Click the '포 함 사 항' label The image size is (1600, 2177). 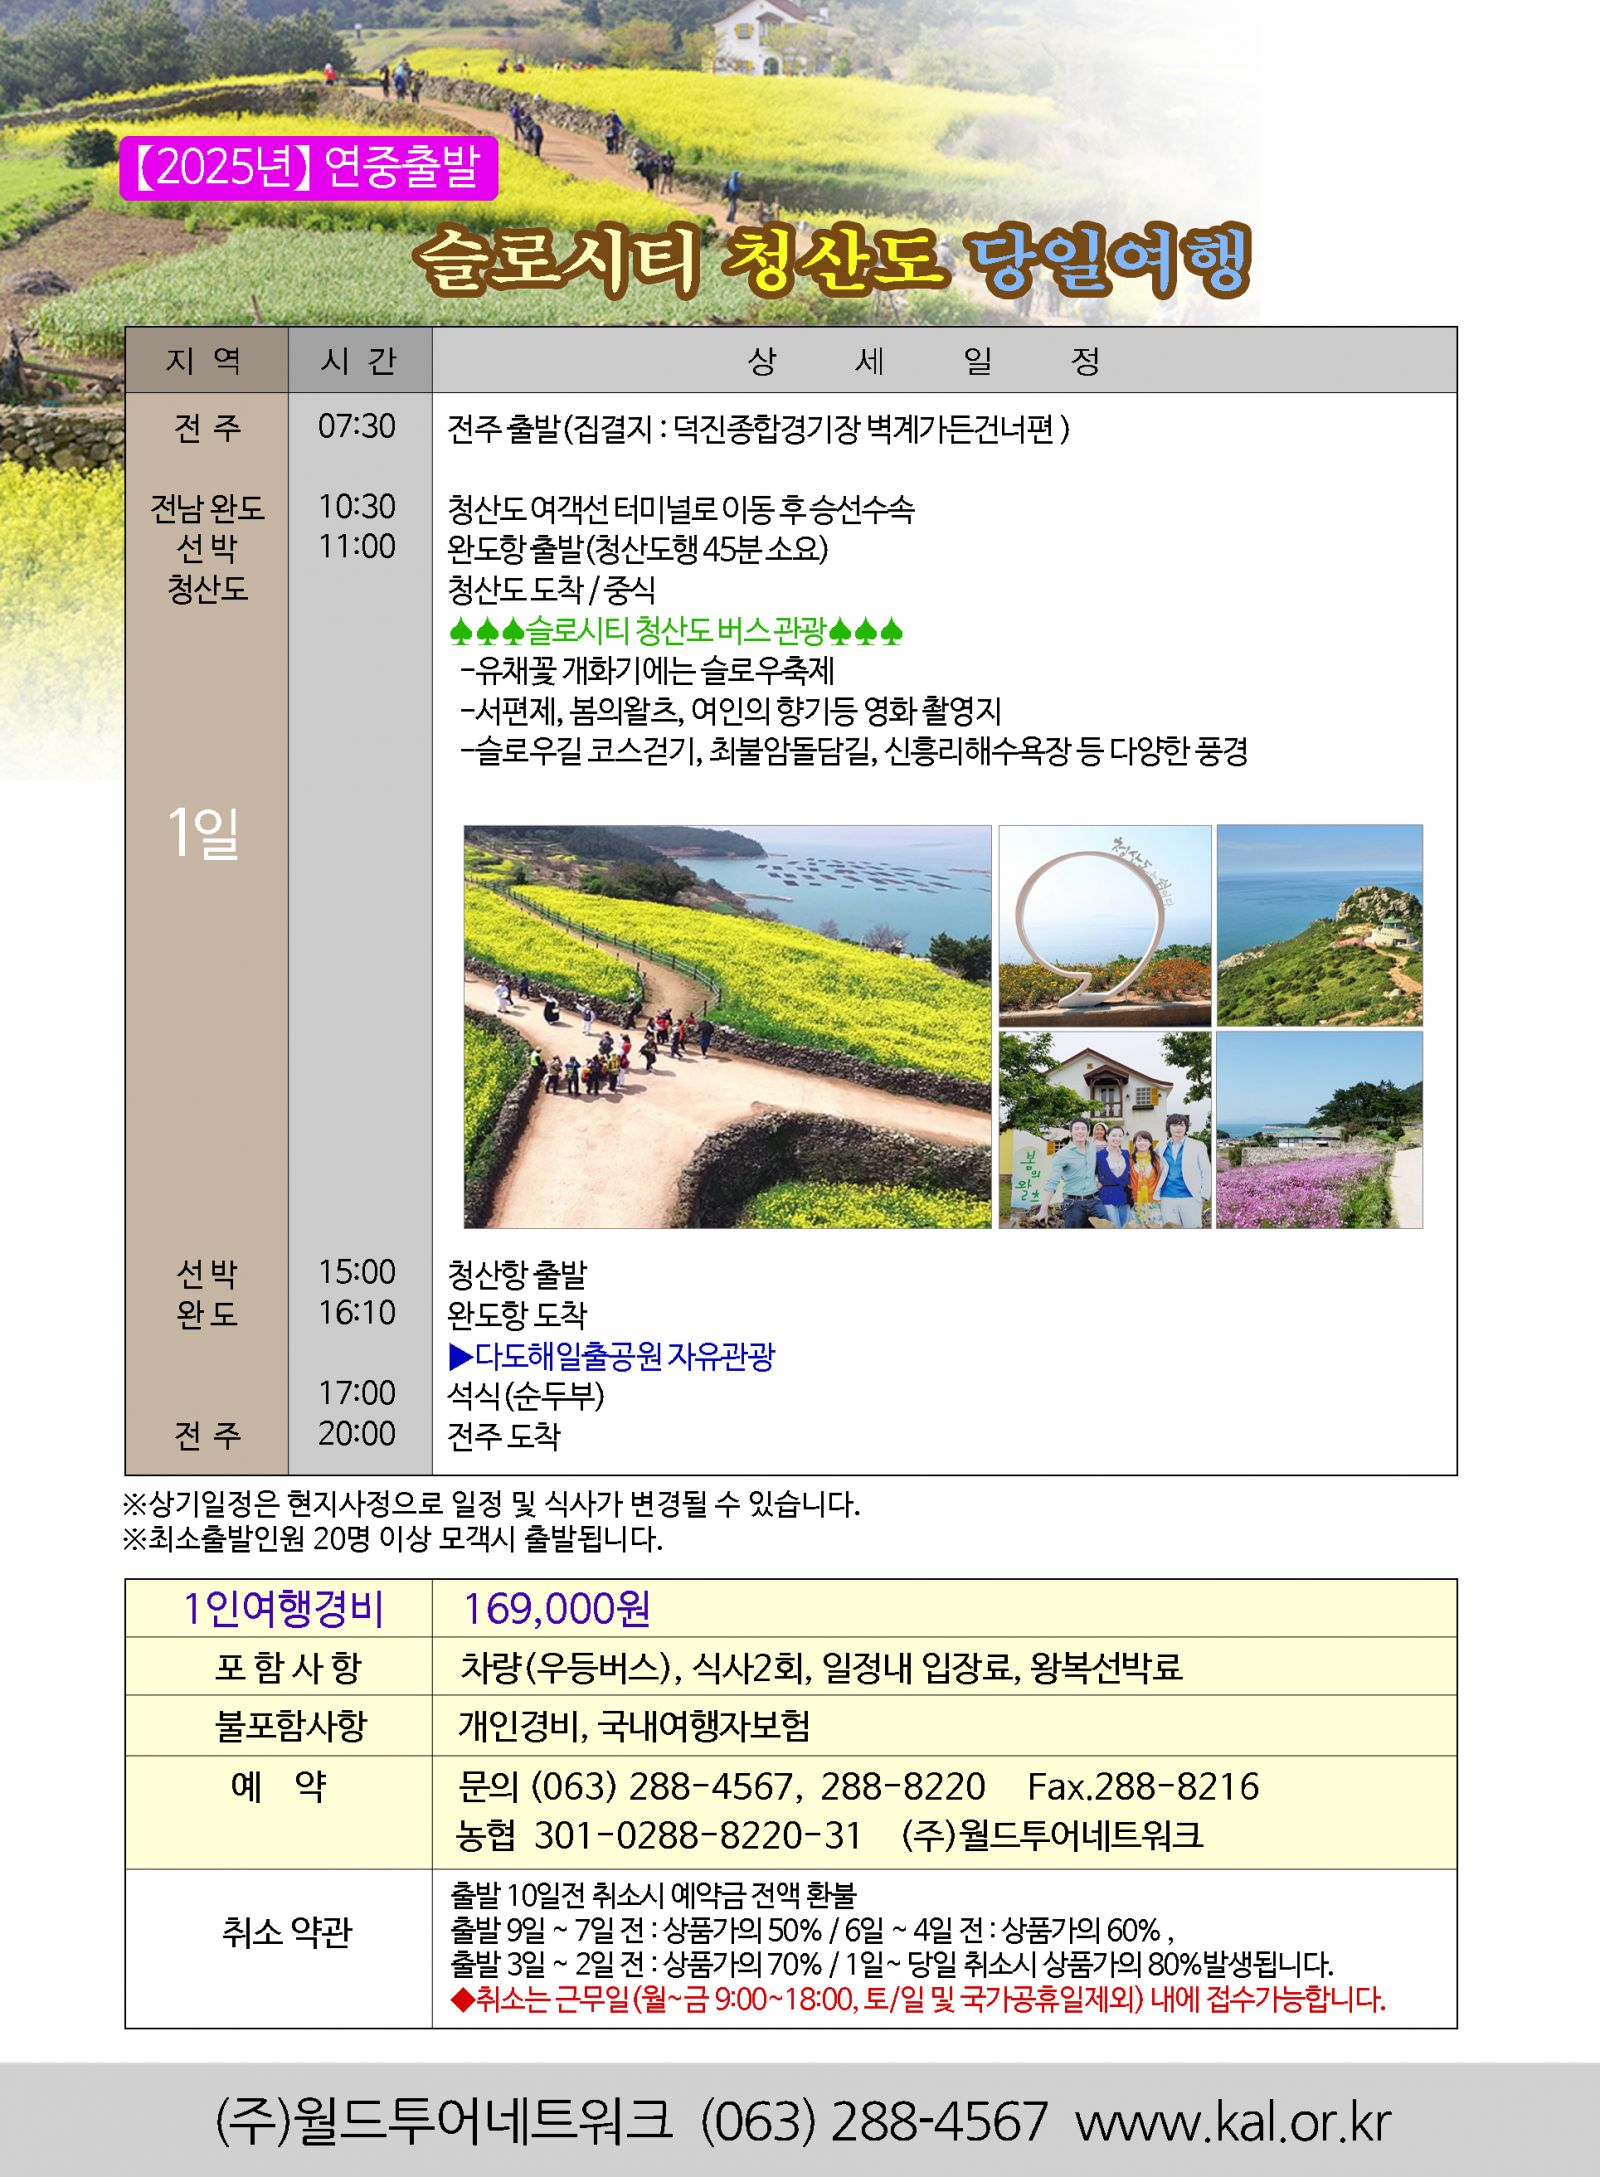(x=288, y=1667)
